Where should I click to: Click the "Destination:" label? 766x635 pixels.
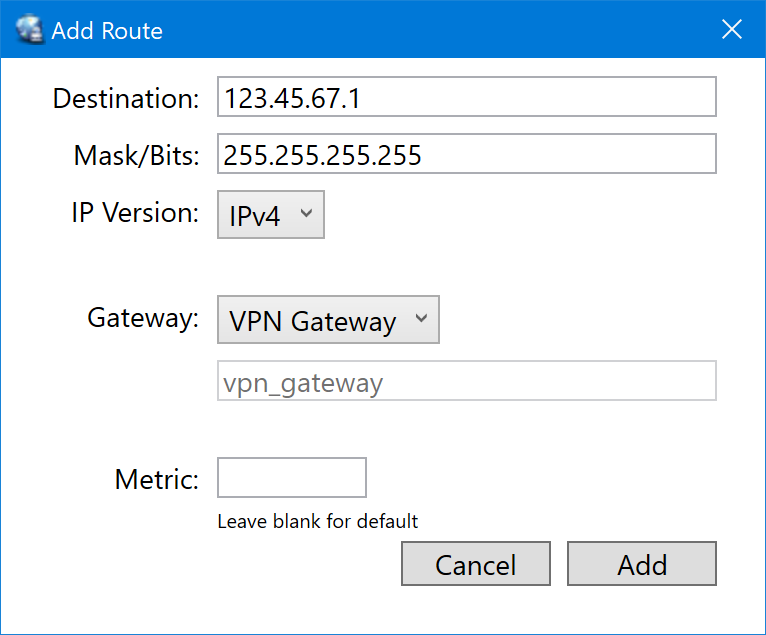point(126,98)
